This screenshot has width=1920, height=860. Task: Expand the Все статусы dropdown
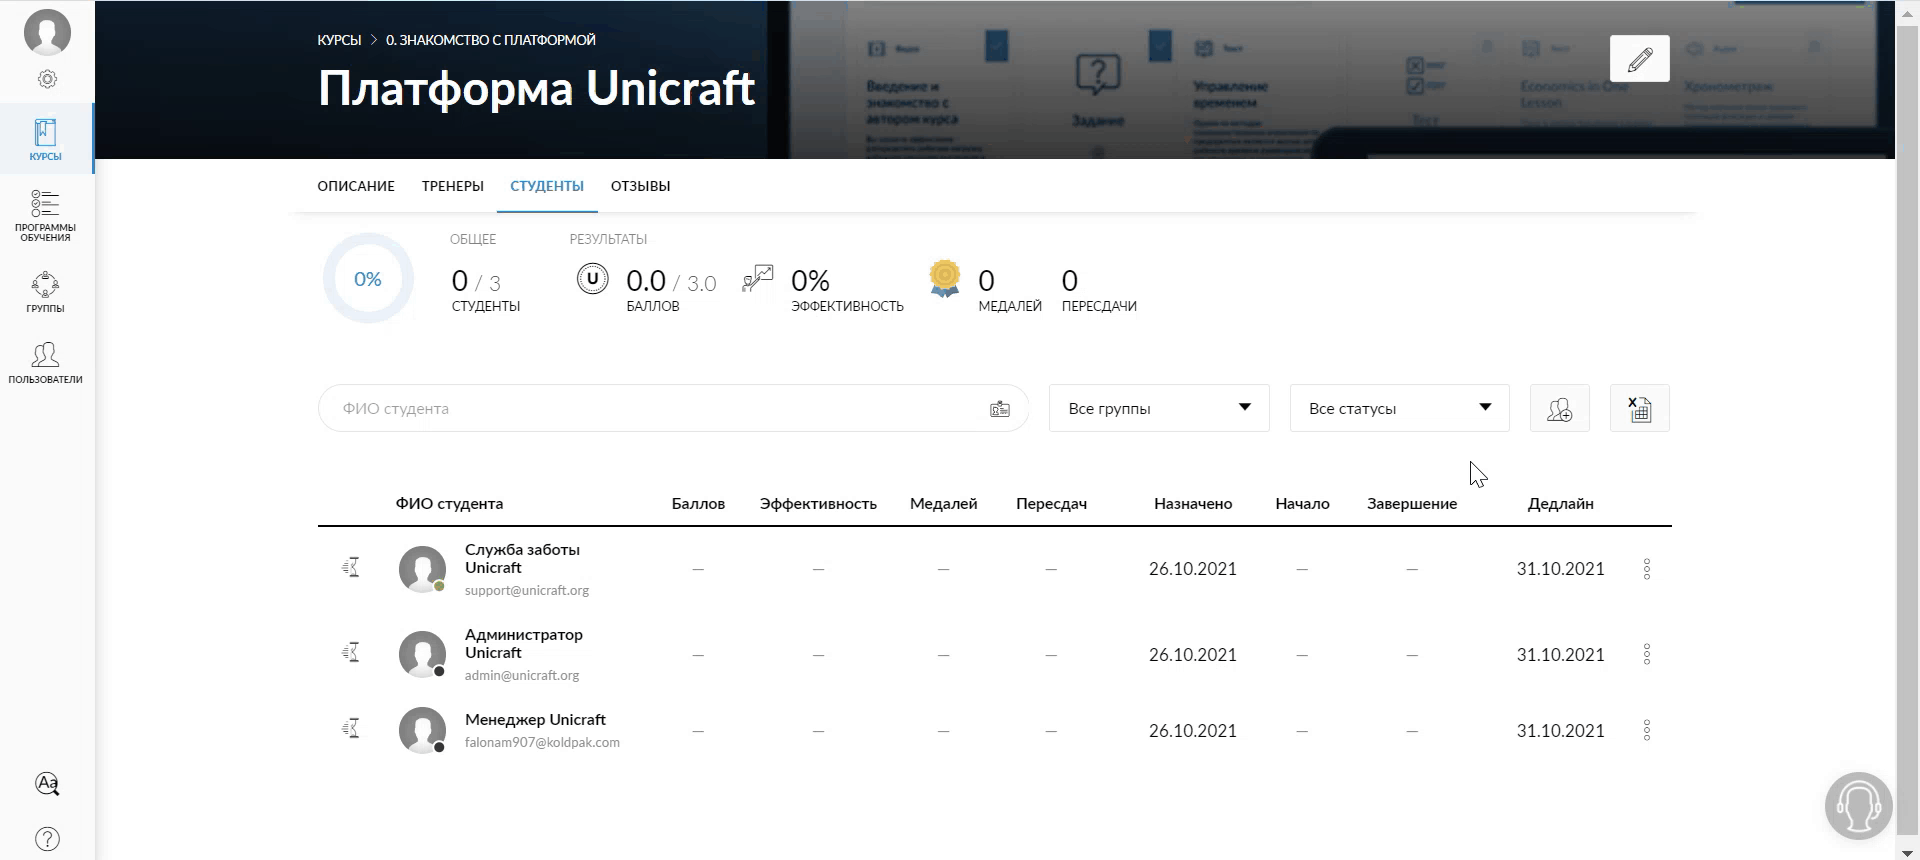pyautogui.click(x=1400, y=408)
